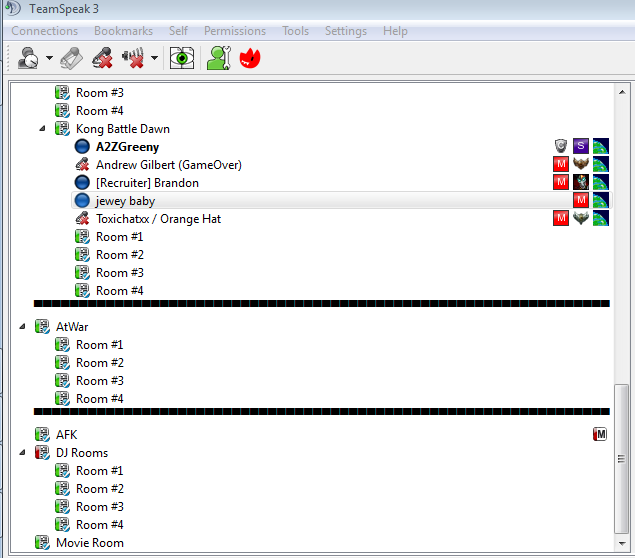Open the dropdown arrow beside mute speakers
The image size is (635, 558).
click(154, 58)
